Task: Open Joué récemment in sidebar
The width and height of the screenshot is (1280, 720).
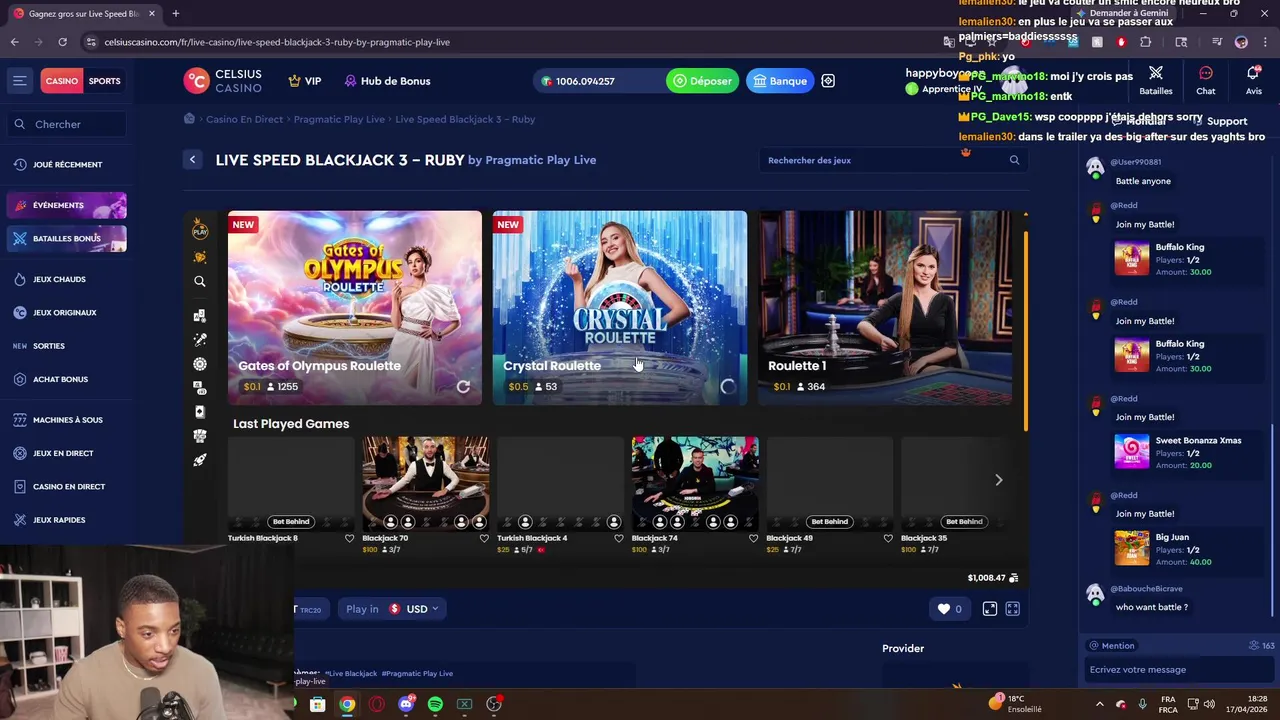Action: [67, 164]
